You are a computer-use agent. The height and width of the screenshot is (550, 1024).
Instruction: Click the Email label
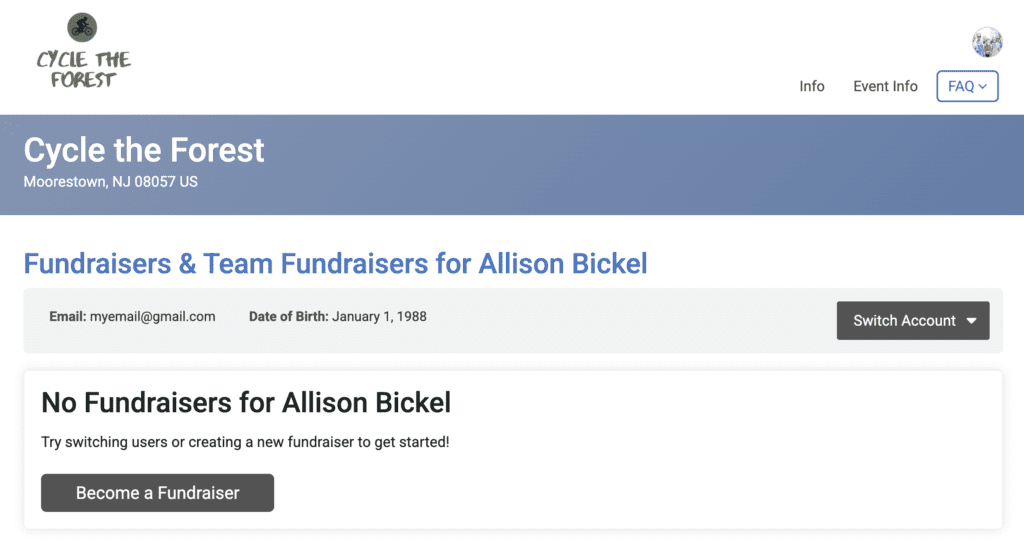click(67, 317)
